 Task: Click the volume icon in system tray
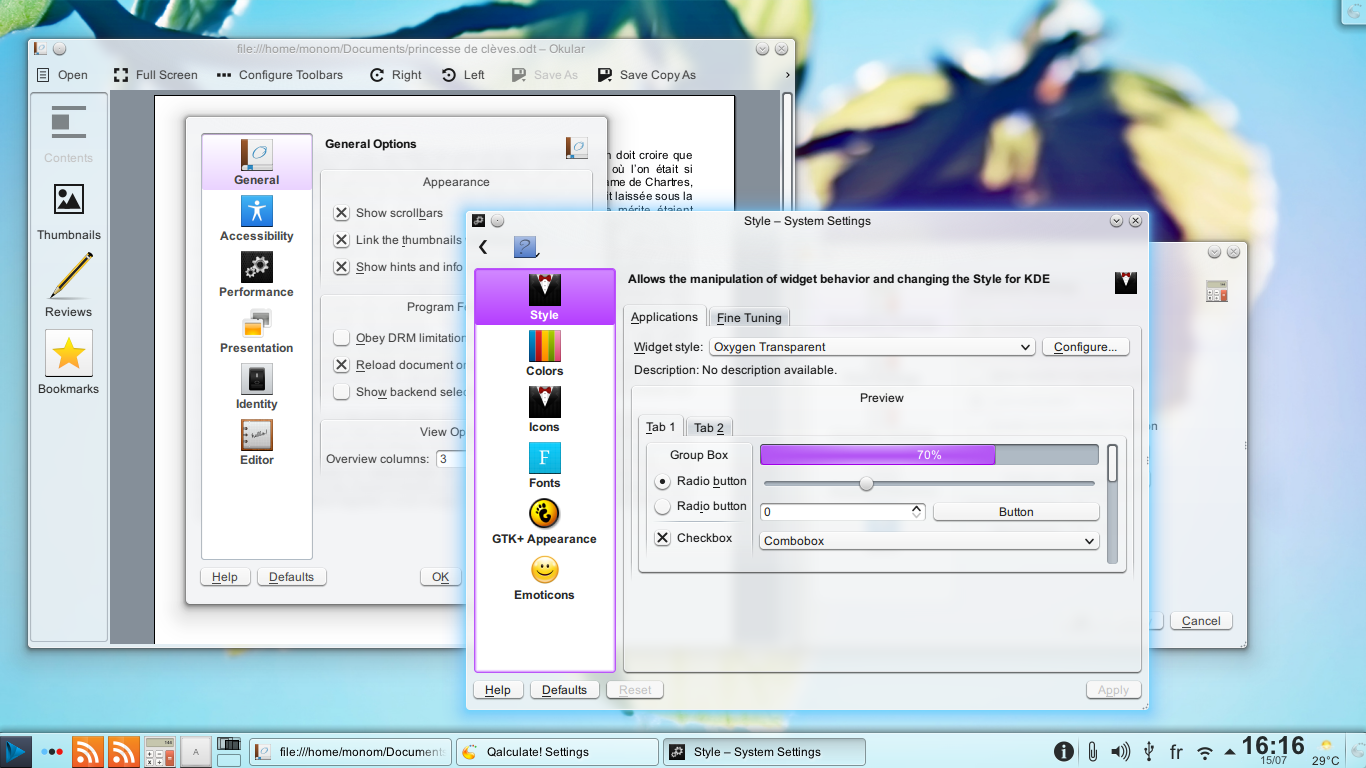(x=1121, y=751)
